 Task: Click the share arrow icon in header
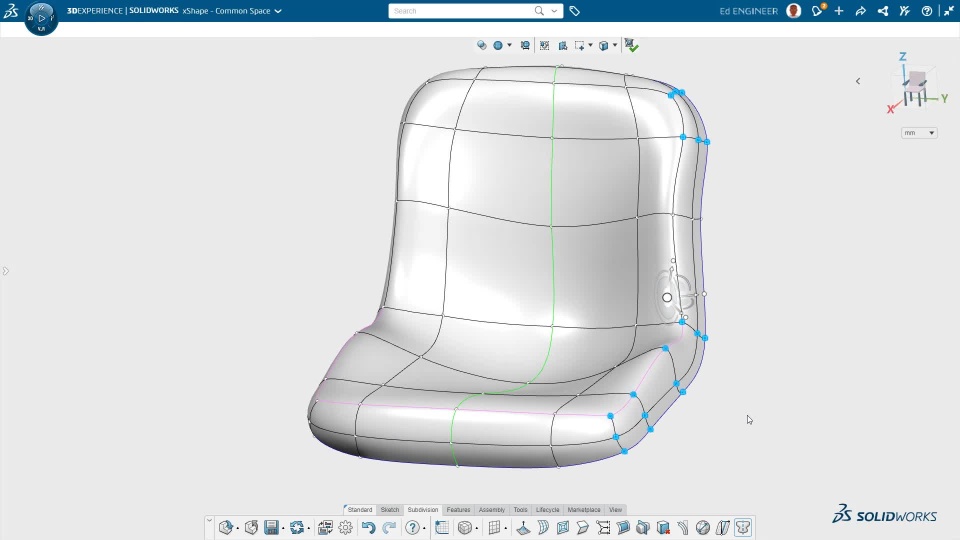pos(861,11)
